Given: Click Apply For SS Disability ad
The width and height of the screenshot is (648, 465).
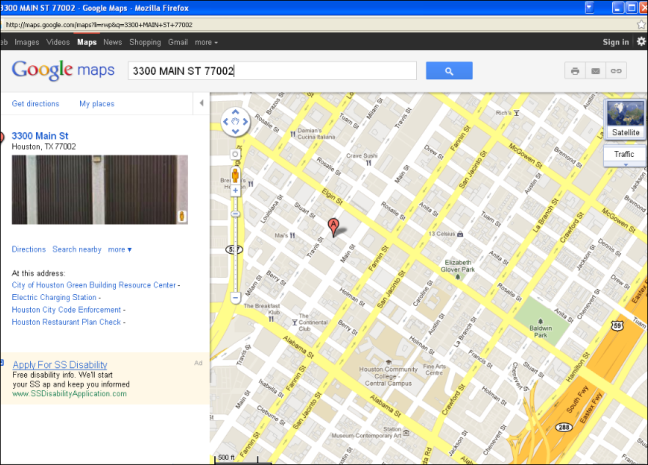Looking at the screenshot, I should tap(60, 365).
